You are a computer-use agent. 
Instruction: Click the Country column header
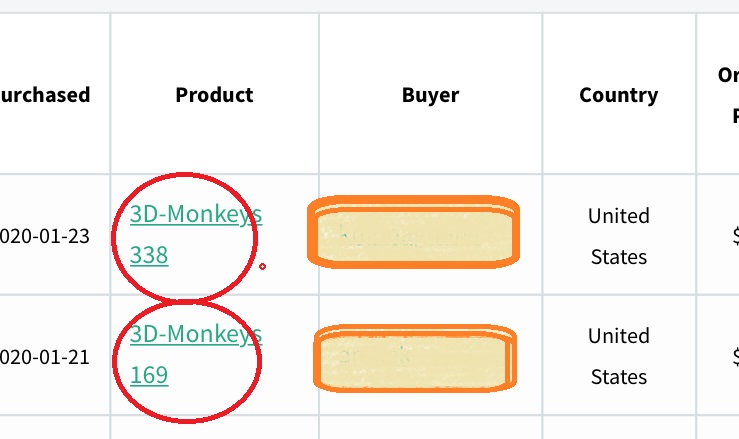point(618,95)
